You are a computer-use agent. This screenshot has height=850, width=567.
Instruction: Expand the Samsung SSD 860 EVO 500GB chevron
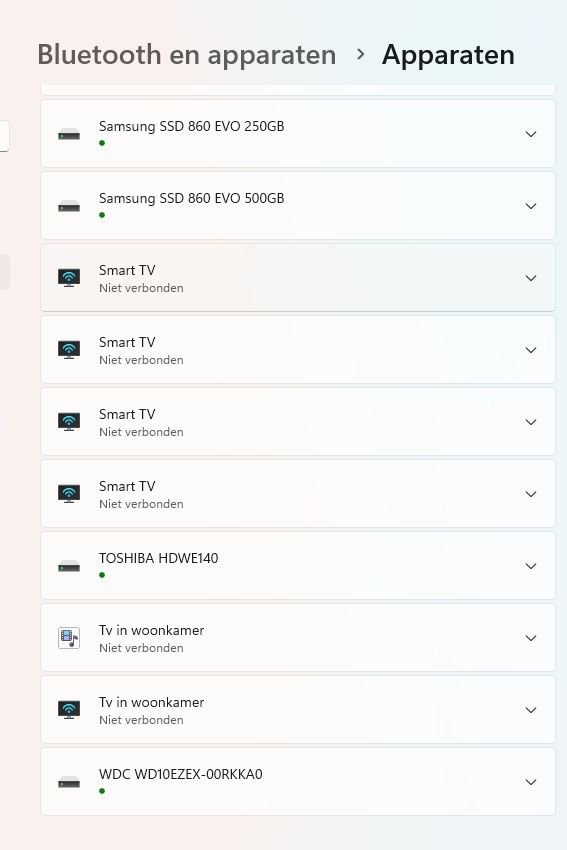[531, 206]
